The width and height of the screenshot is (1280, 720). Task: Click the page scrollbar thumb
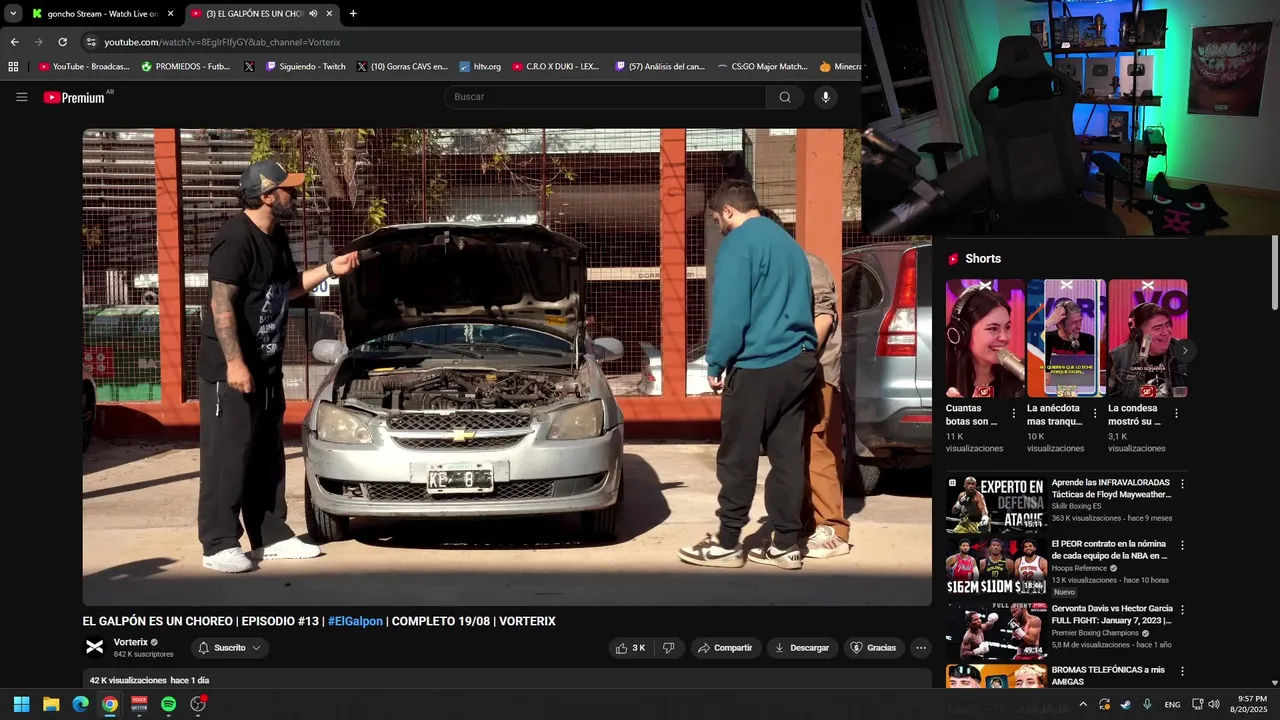click(1274, 273)
